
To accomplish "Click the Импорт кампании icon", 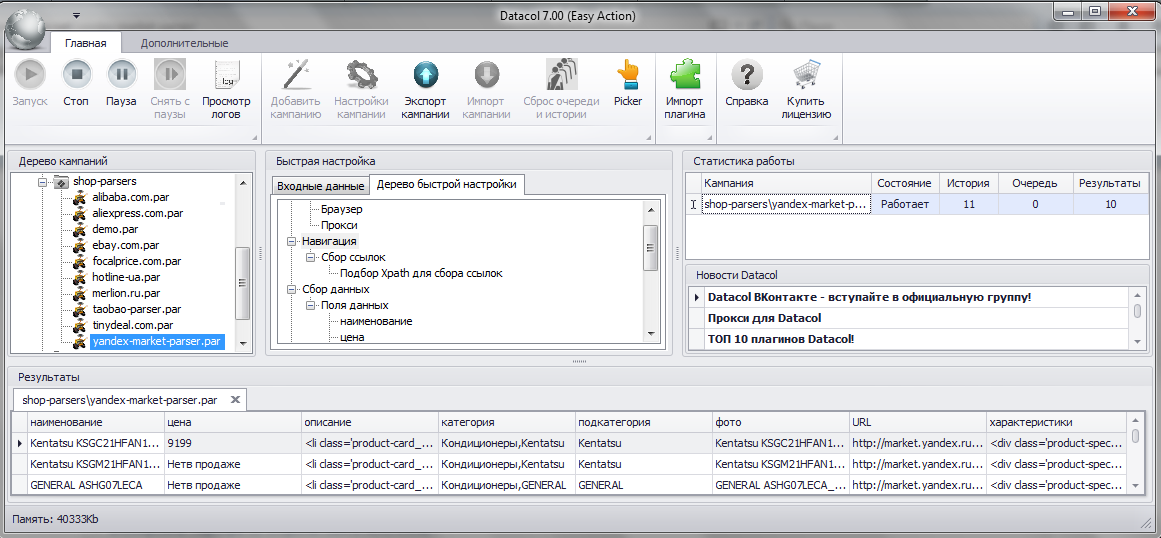I will tap(487, 75).
